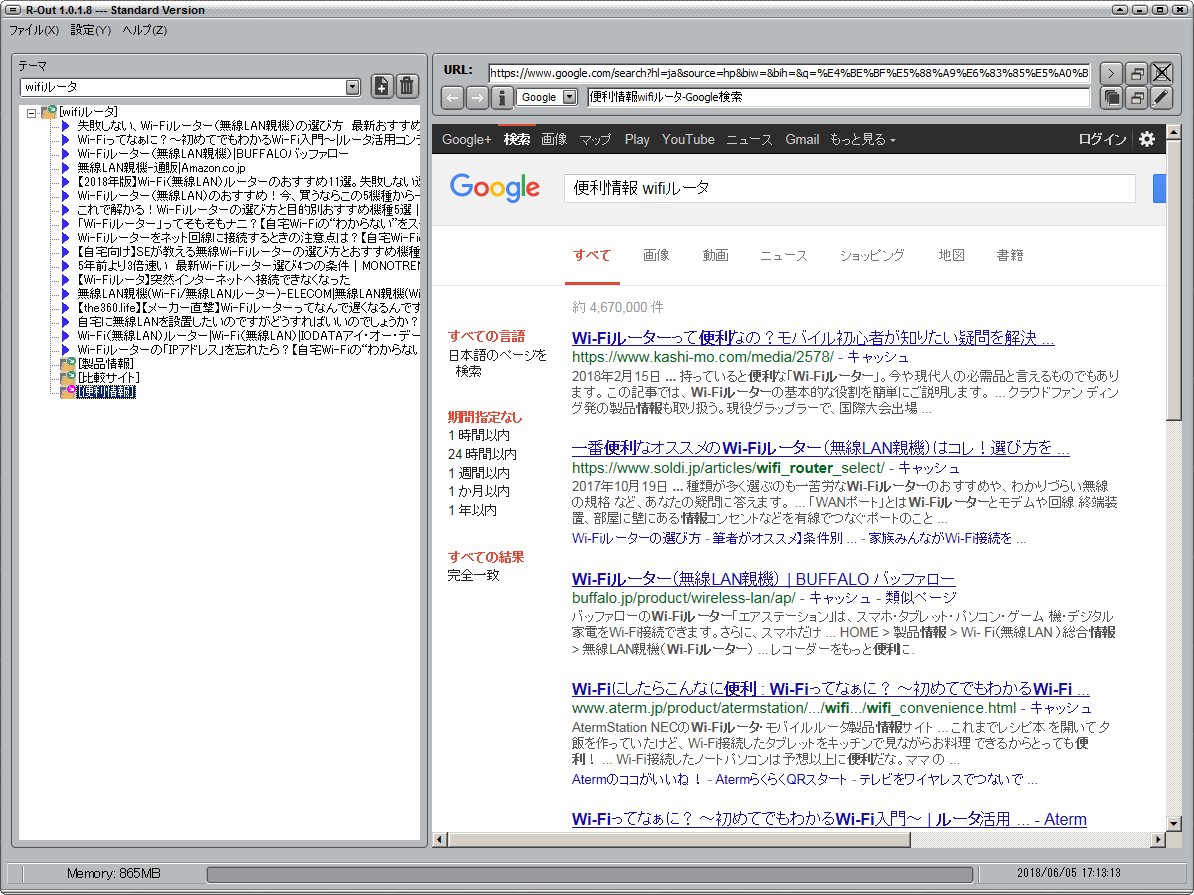Click the [wifiルータ] root folder icon

point(49,112)
